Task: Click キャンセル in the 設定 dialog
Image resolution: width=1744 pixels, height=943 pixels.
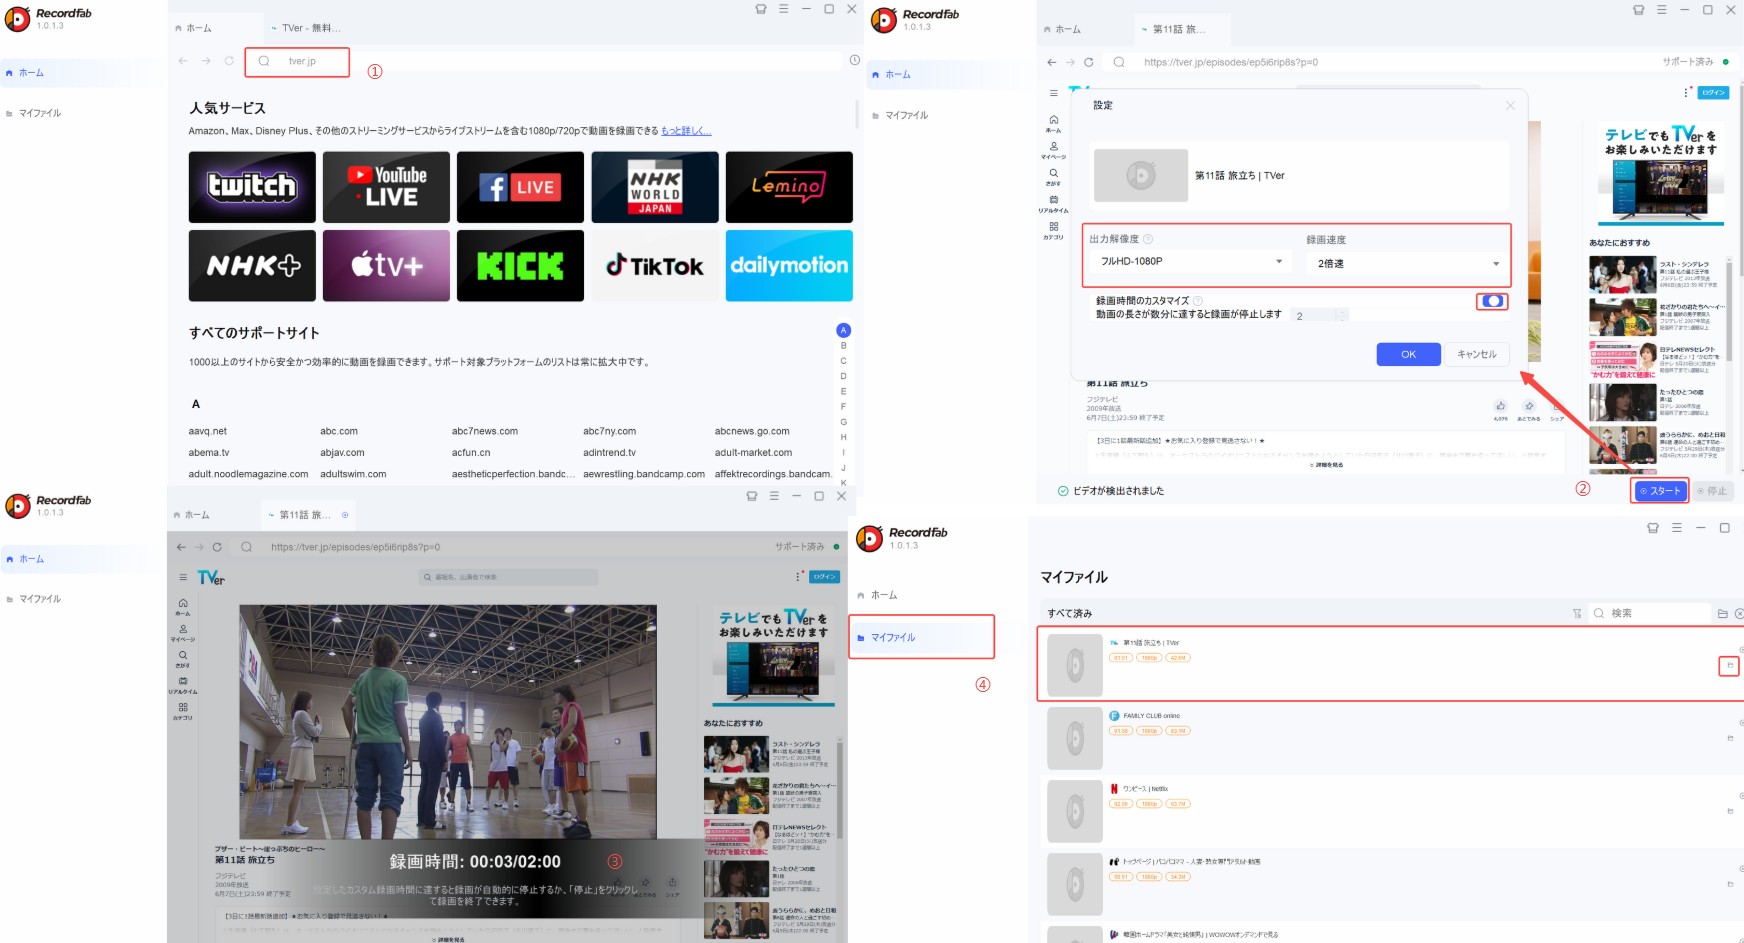Action: (1476, 354)
